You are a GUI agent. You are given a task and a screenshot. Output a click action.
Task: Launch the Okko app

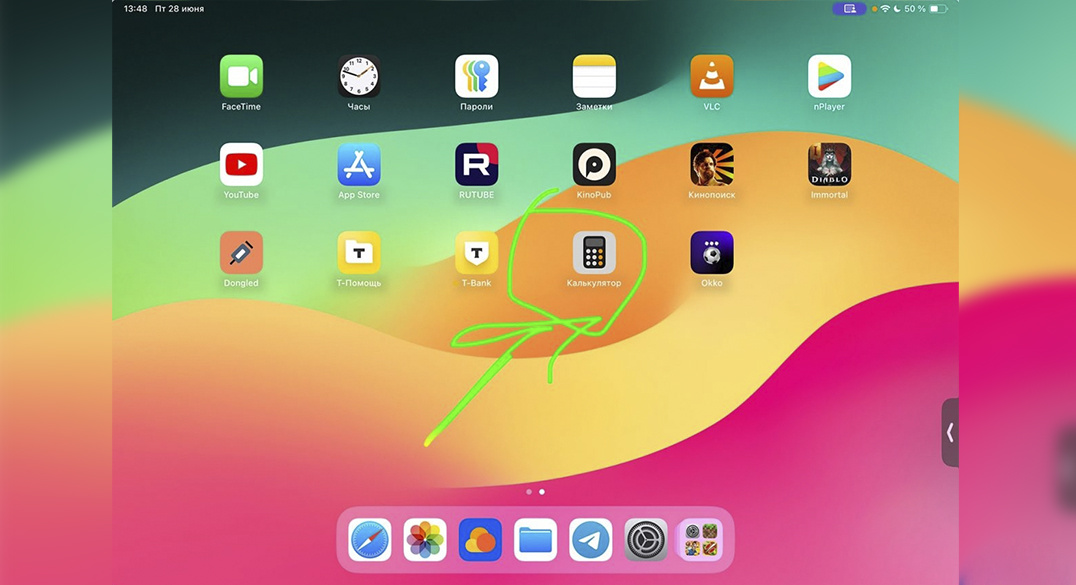click(x=712, y=253)
